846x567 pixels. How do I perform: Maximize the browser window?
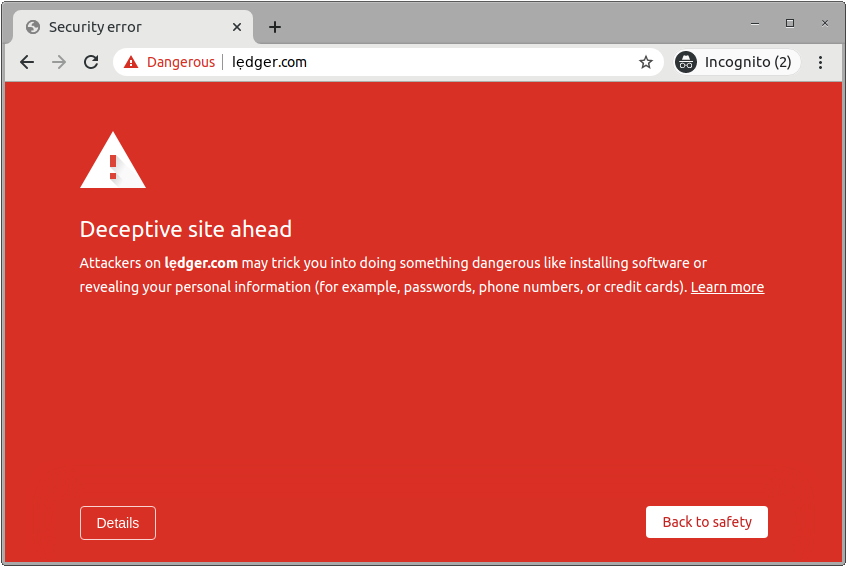(x=790, y=23)
